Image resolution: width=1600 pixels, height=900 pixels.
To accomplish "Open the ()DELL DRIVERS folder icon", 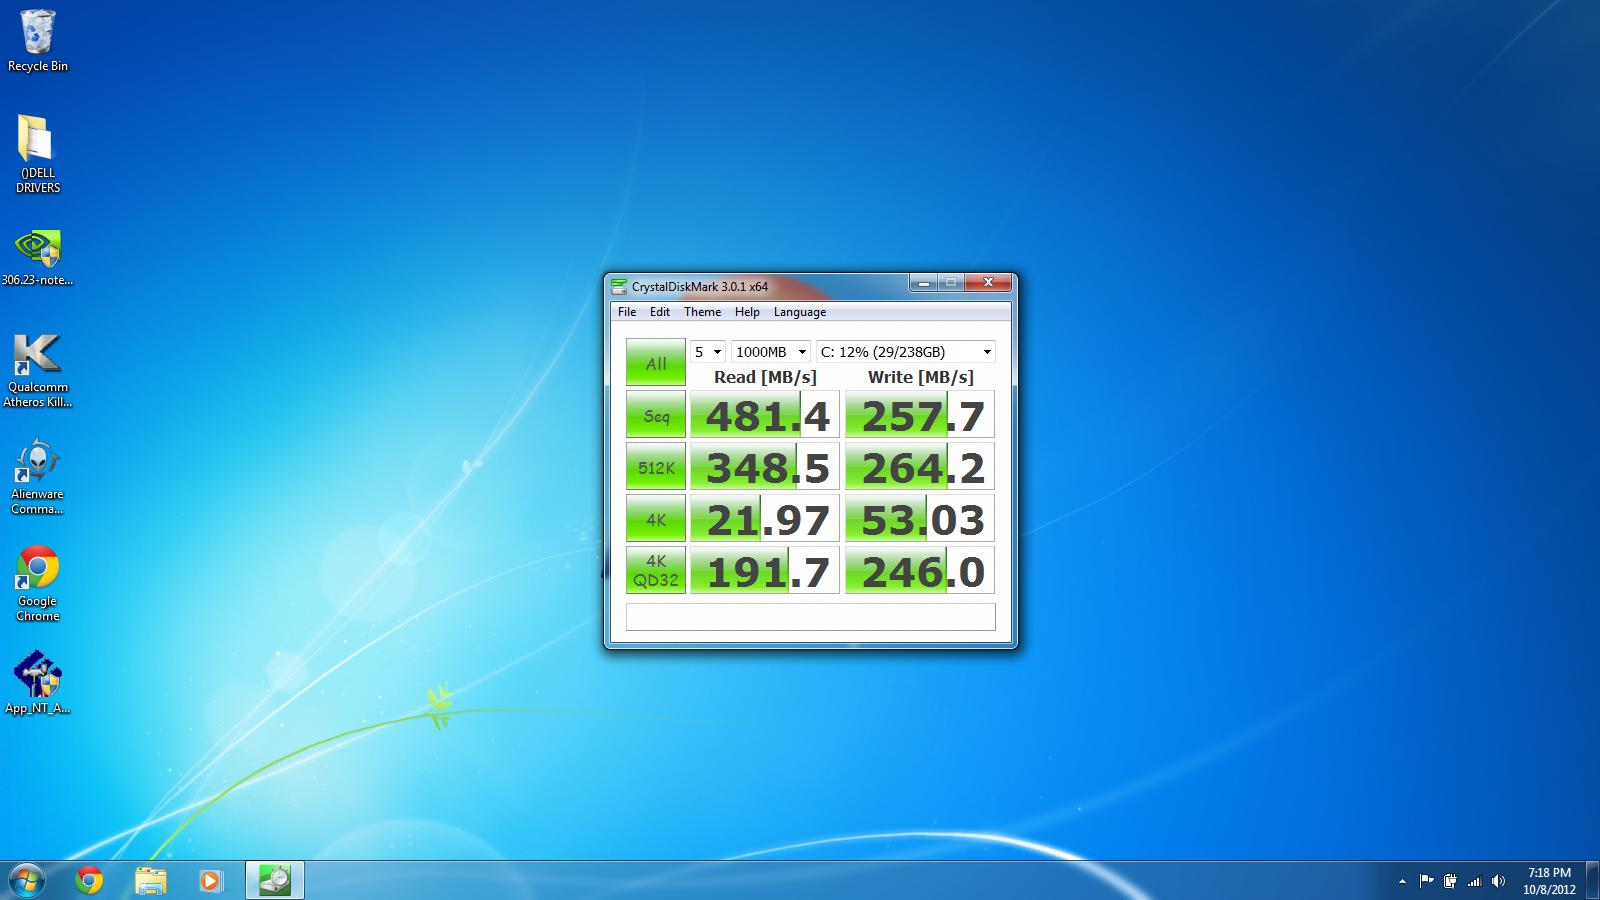I will pyautogui.click(x=38, y=153).
